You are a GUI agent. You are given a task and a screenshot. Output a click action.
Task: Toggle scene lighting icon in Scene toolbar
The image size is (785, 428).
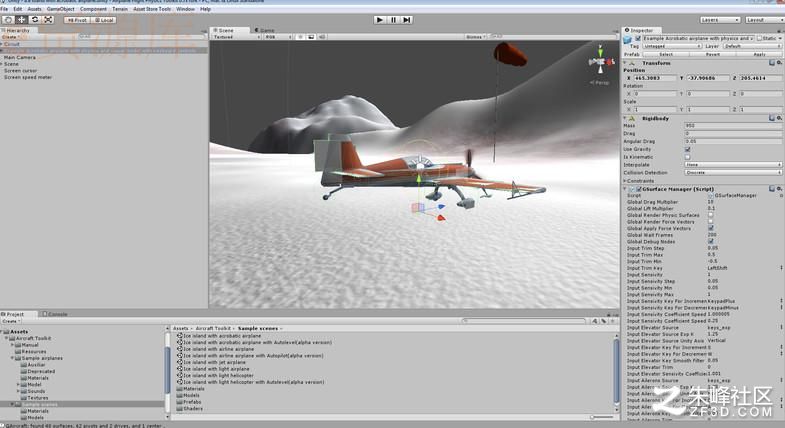(300, 37)
